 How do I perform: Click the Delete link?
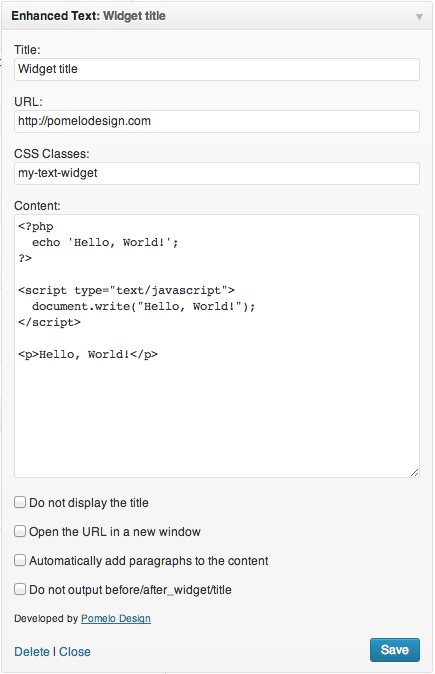(x=32, y=652)
